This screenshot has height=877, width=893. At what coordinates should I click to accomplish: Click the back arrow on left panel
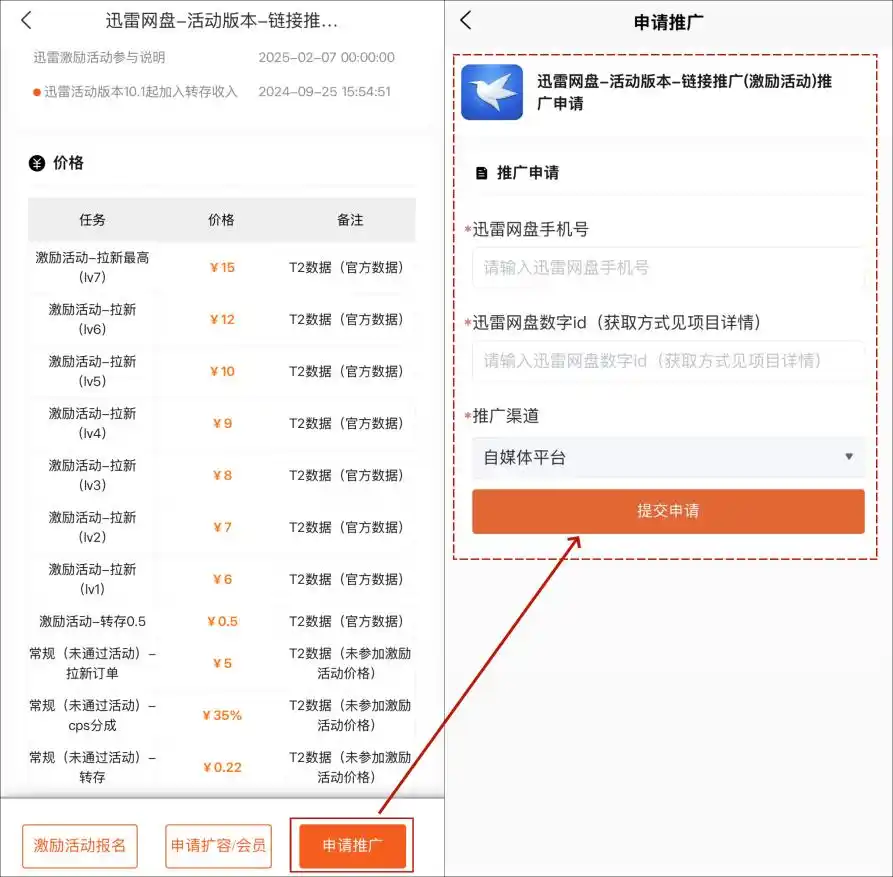pos(24,20)
